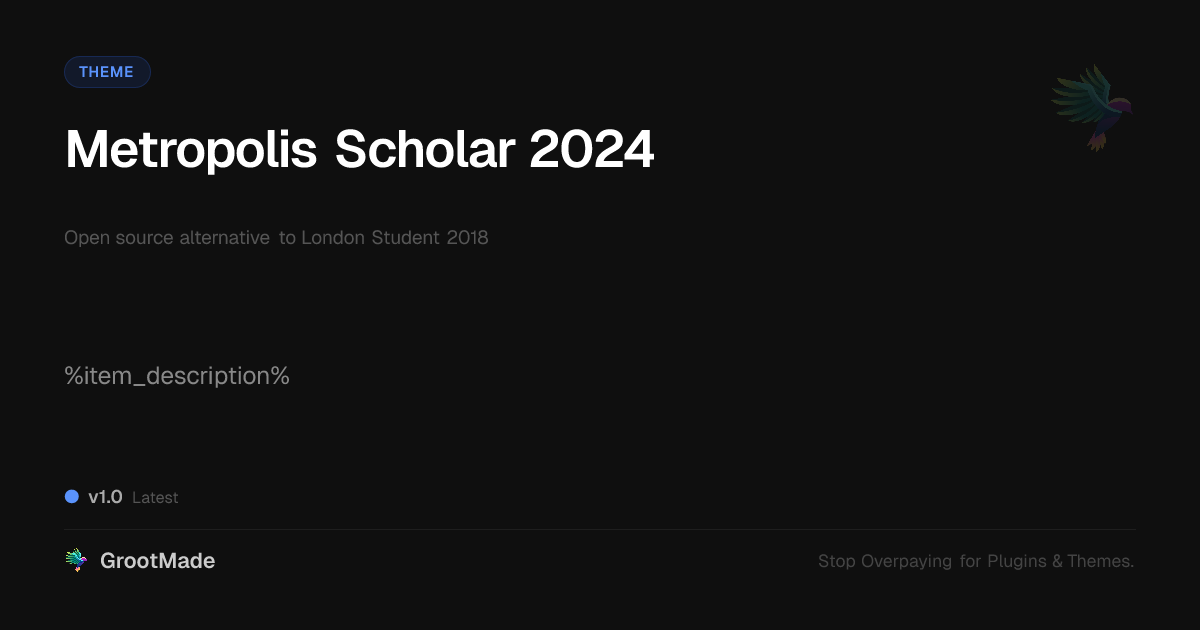Image resolution: width=1200 pixels, height=630 pixels.
Task: Click the word Student in the subtitle
Action: [x=400, y=238]
